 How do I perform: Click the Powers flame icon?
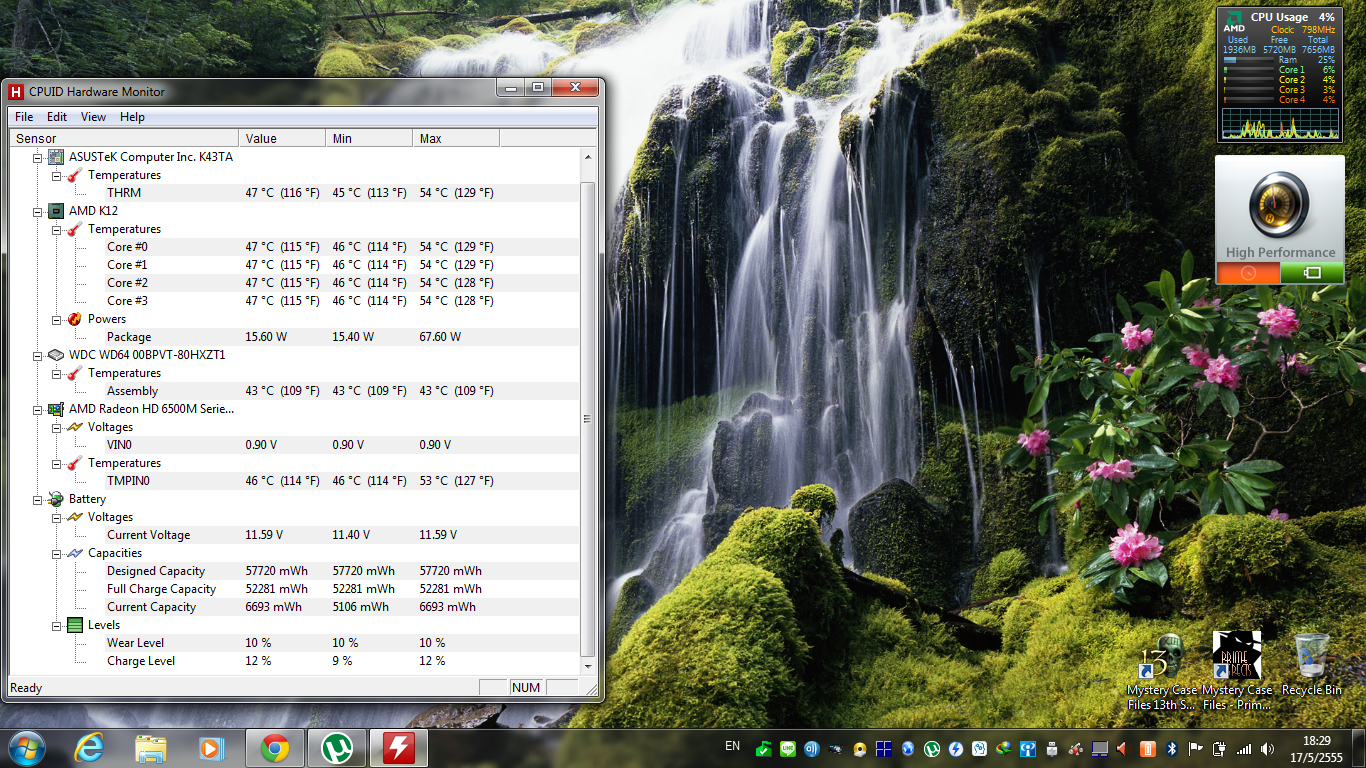74,319
